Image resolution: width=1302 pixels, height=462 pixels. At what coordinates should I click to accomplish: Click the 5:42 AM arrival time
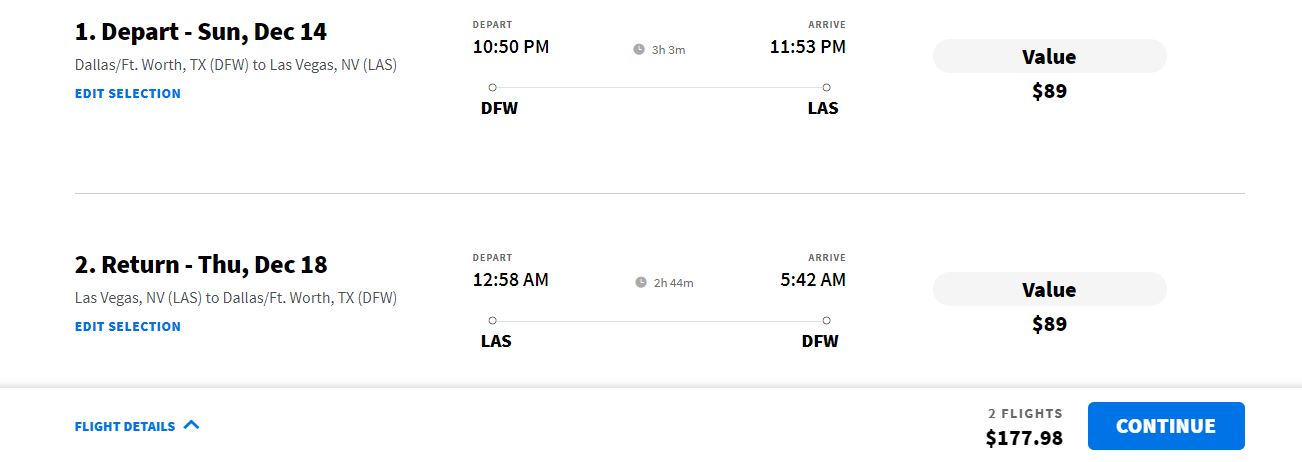813,280
